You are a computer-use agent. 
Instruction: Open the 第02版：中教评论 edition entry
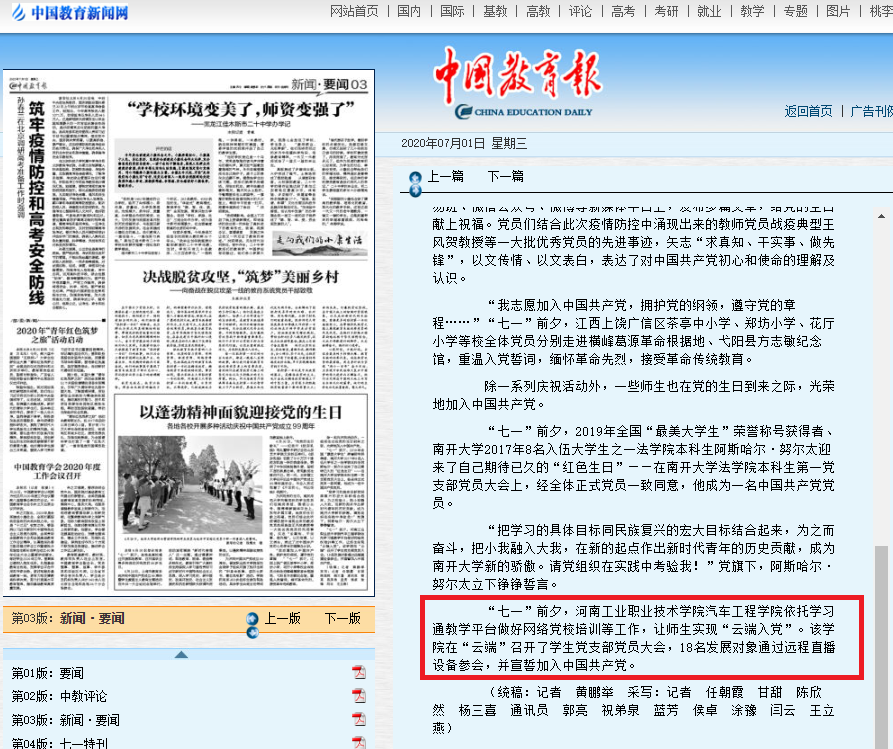click(59, 696)
